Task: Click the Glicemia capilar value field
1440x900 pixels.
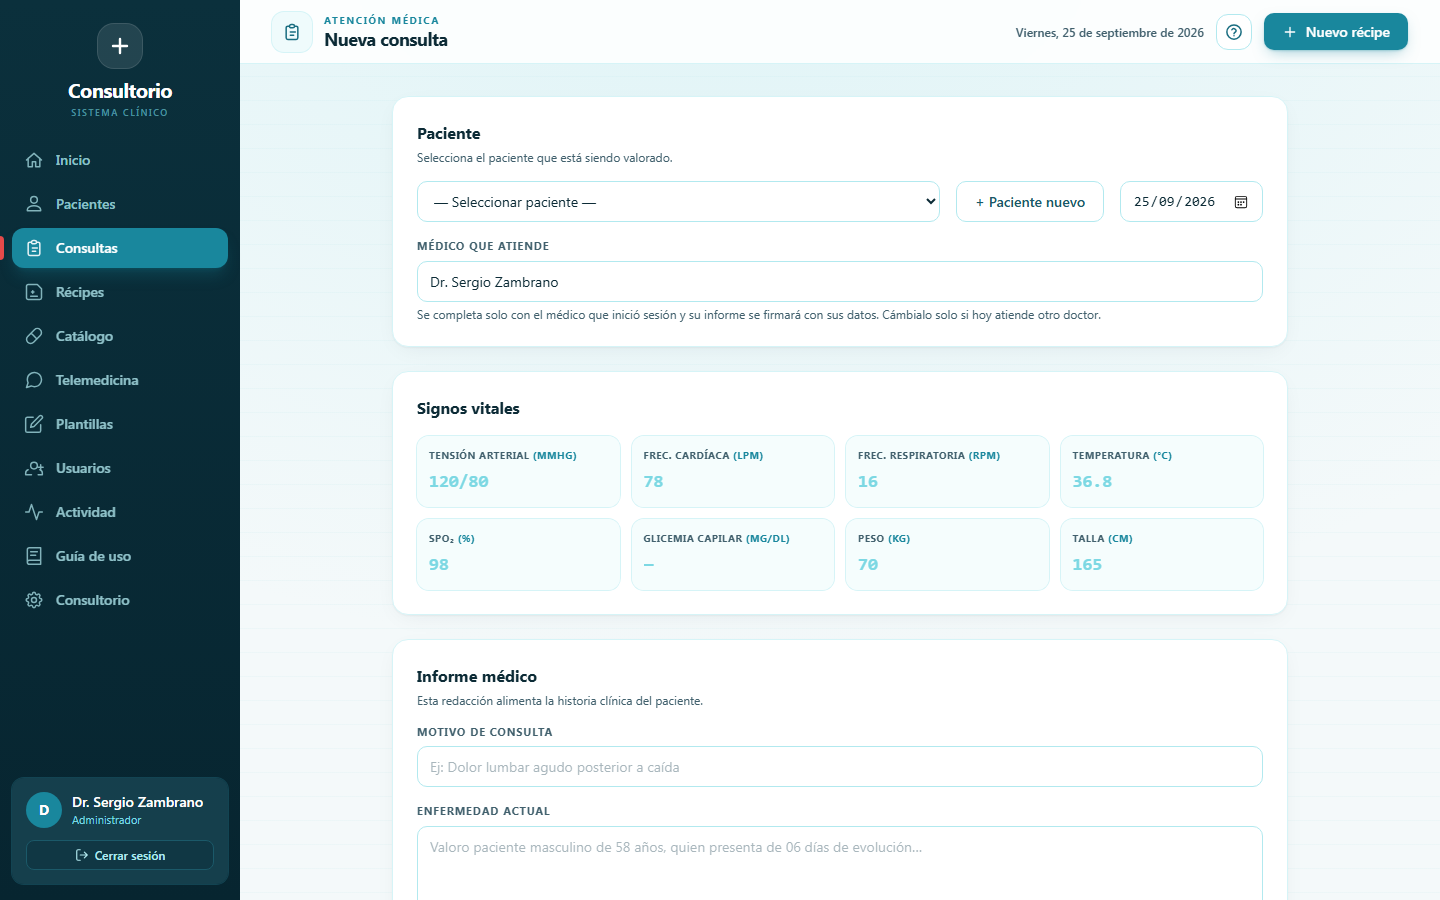Action: click(x=733, y=565)
